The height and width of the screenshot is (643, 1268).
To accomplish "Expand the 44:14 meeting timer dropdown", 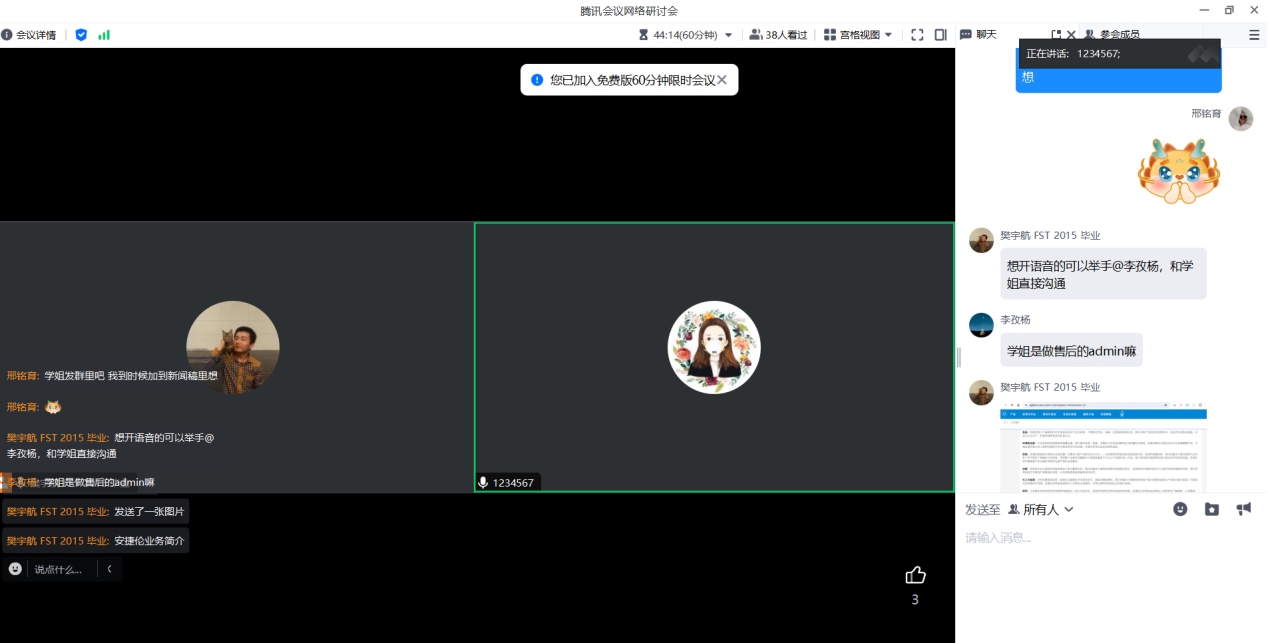I will point(728,35).
